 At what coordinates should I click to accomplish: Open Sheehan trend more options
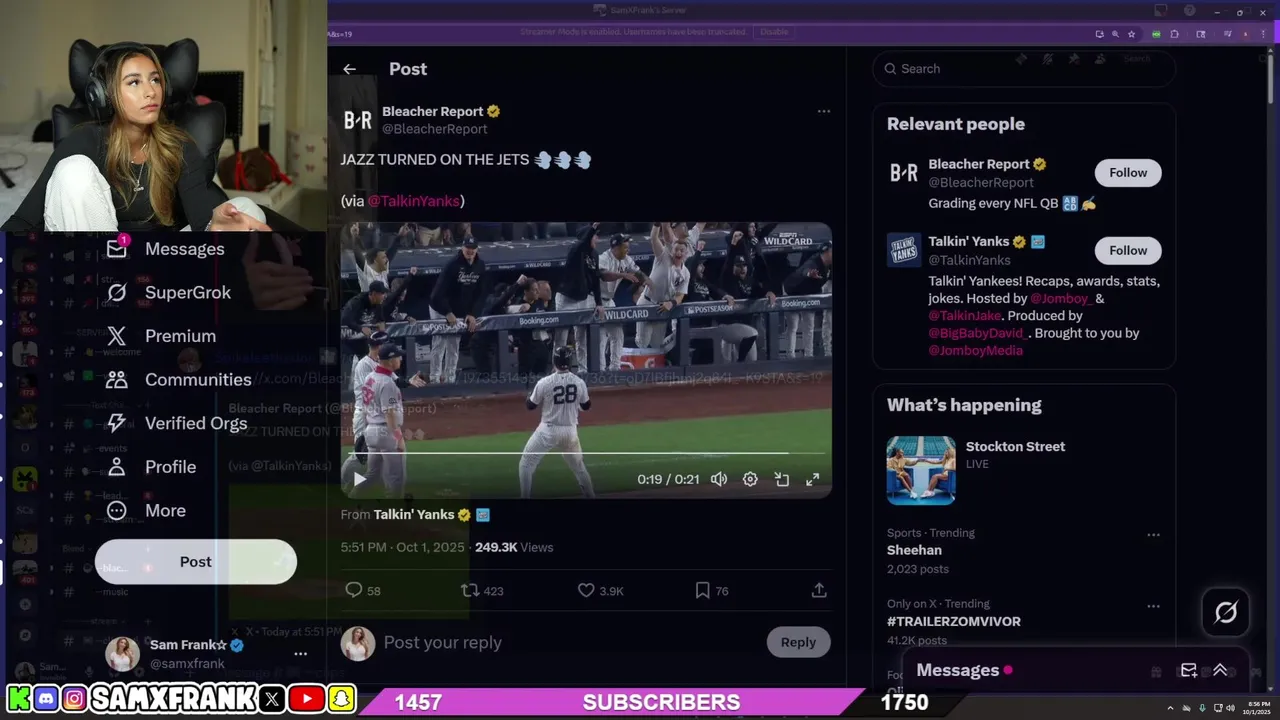pyautogui.click(x=1153, y=535)
